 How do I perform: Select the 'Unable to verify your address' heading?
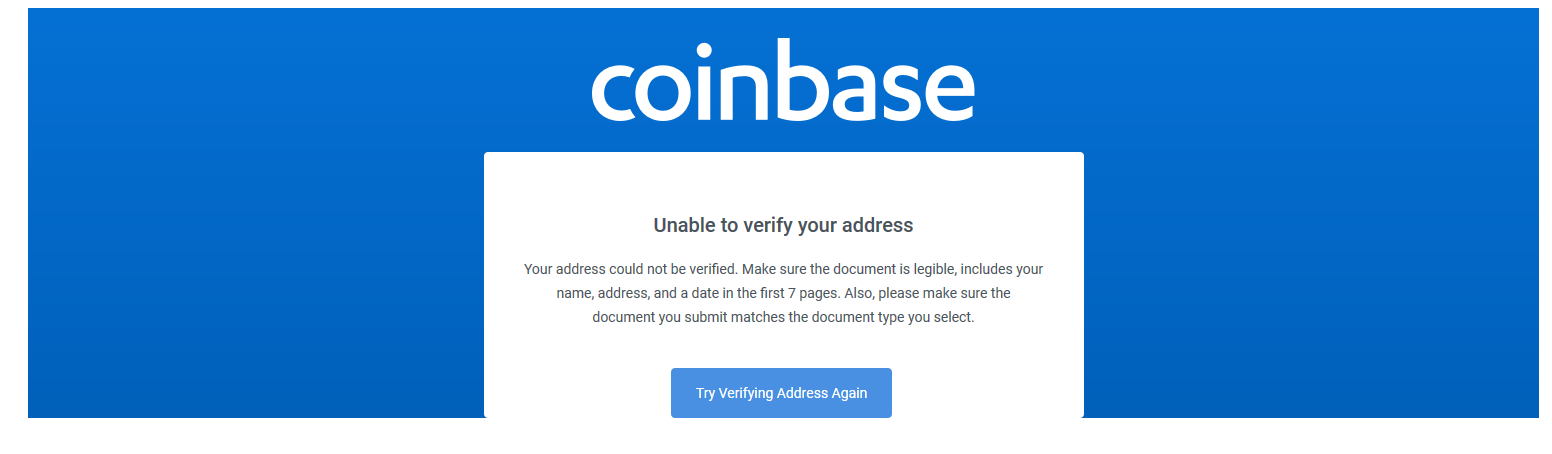click(x=783, y=225)
